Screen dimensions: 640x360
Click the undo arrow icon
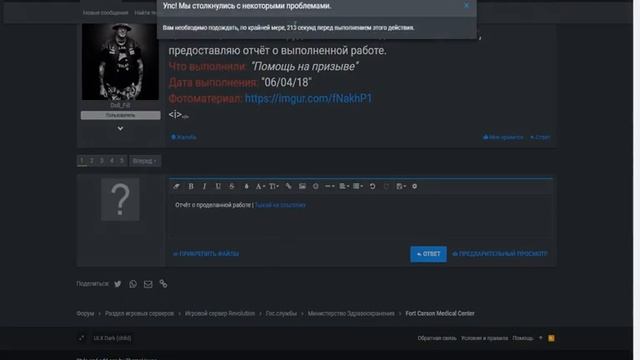point(372,186)
